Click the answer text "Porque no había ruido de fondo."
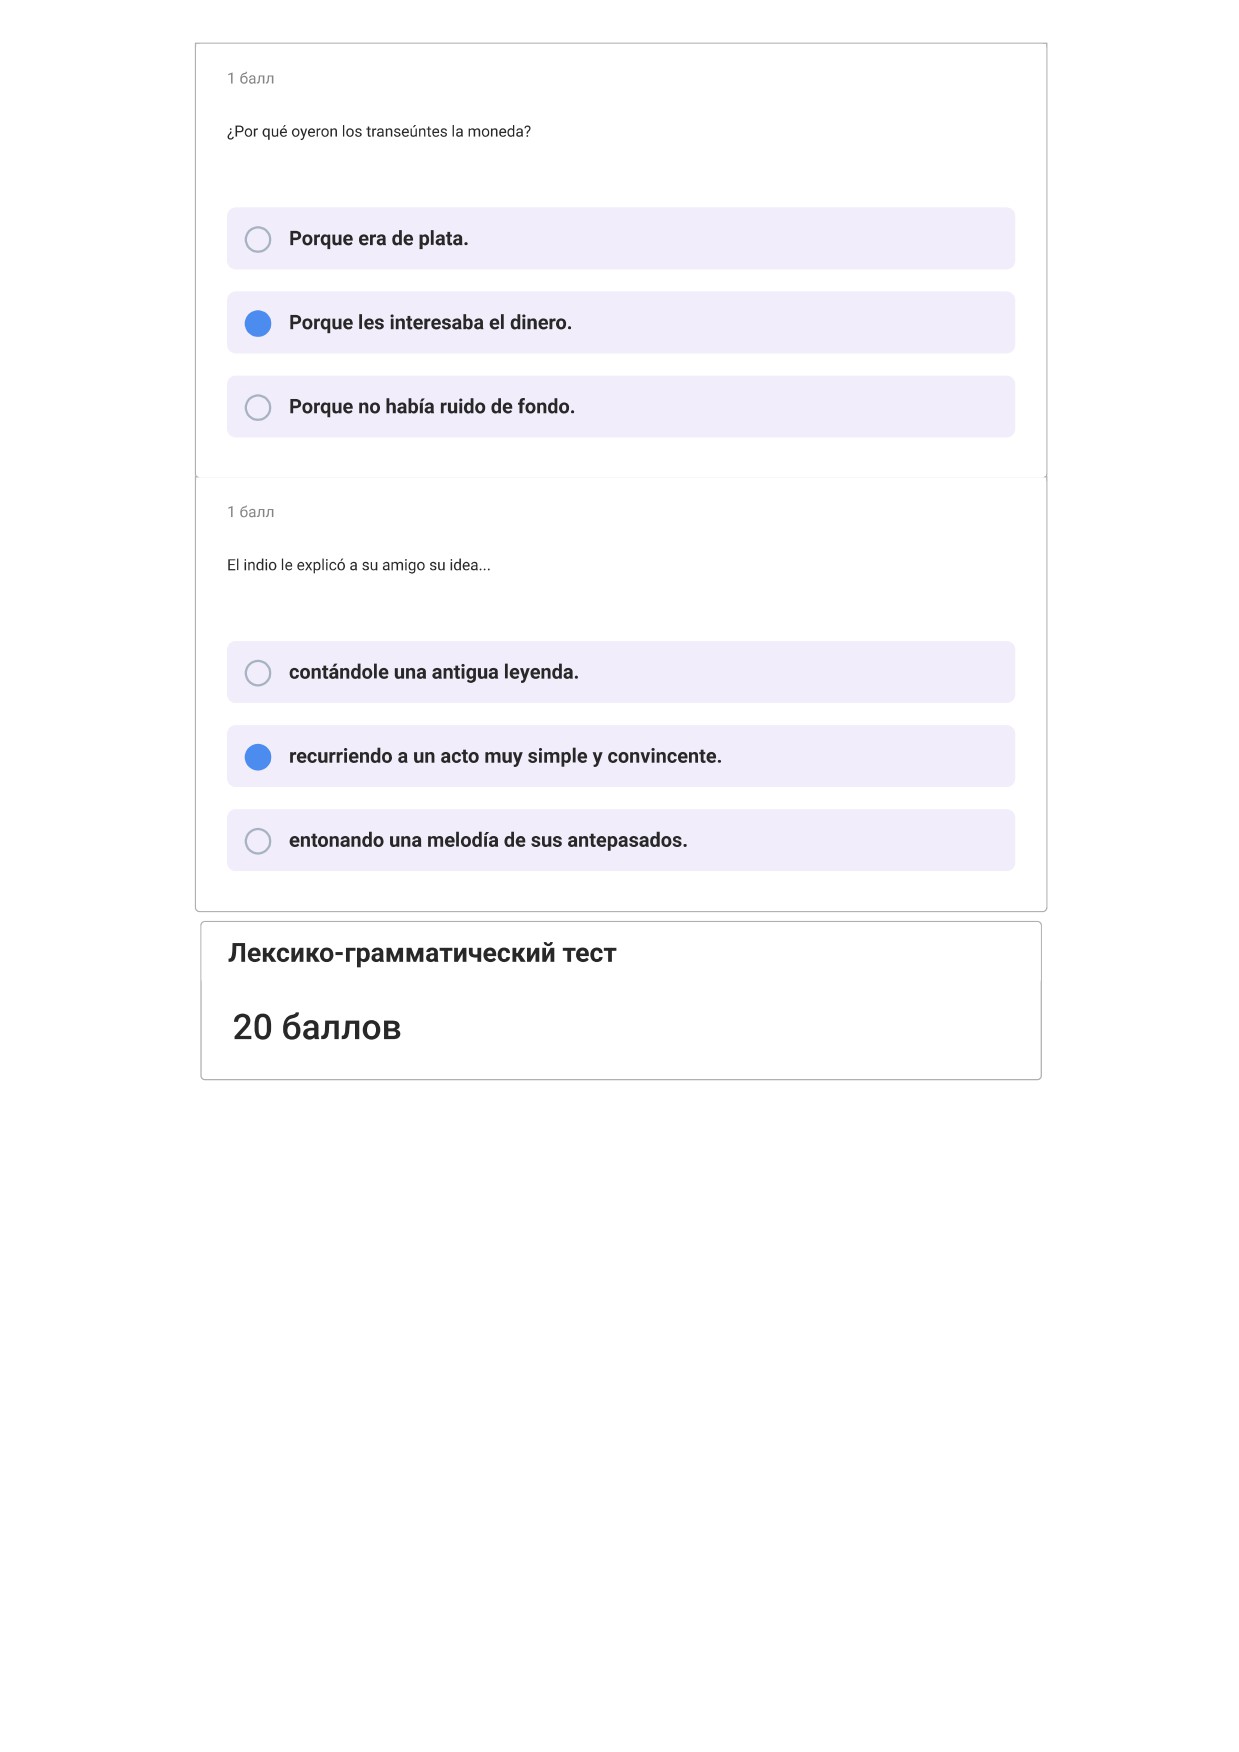1239x1752 pixels. 432,407
